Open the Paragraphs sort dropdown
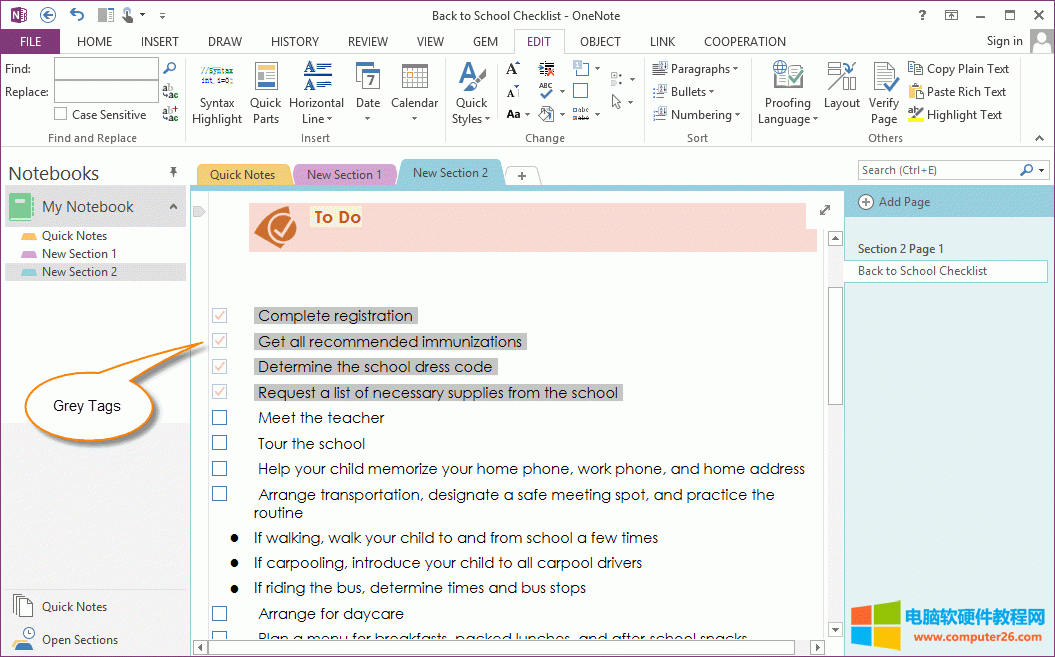 [696, 69]
